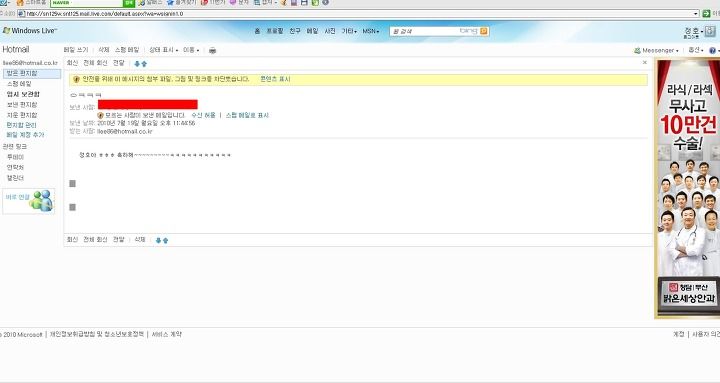Click 전달 above the message
The height and width of the screenshot is (383, 720).
[118, 63]
